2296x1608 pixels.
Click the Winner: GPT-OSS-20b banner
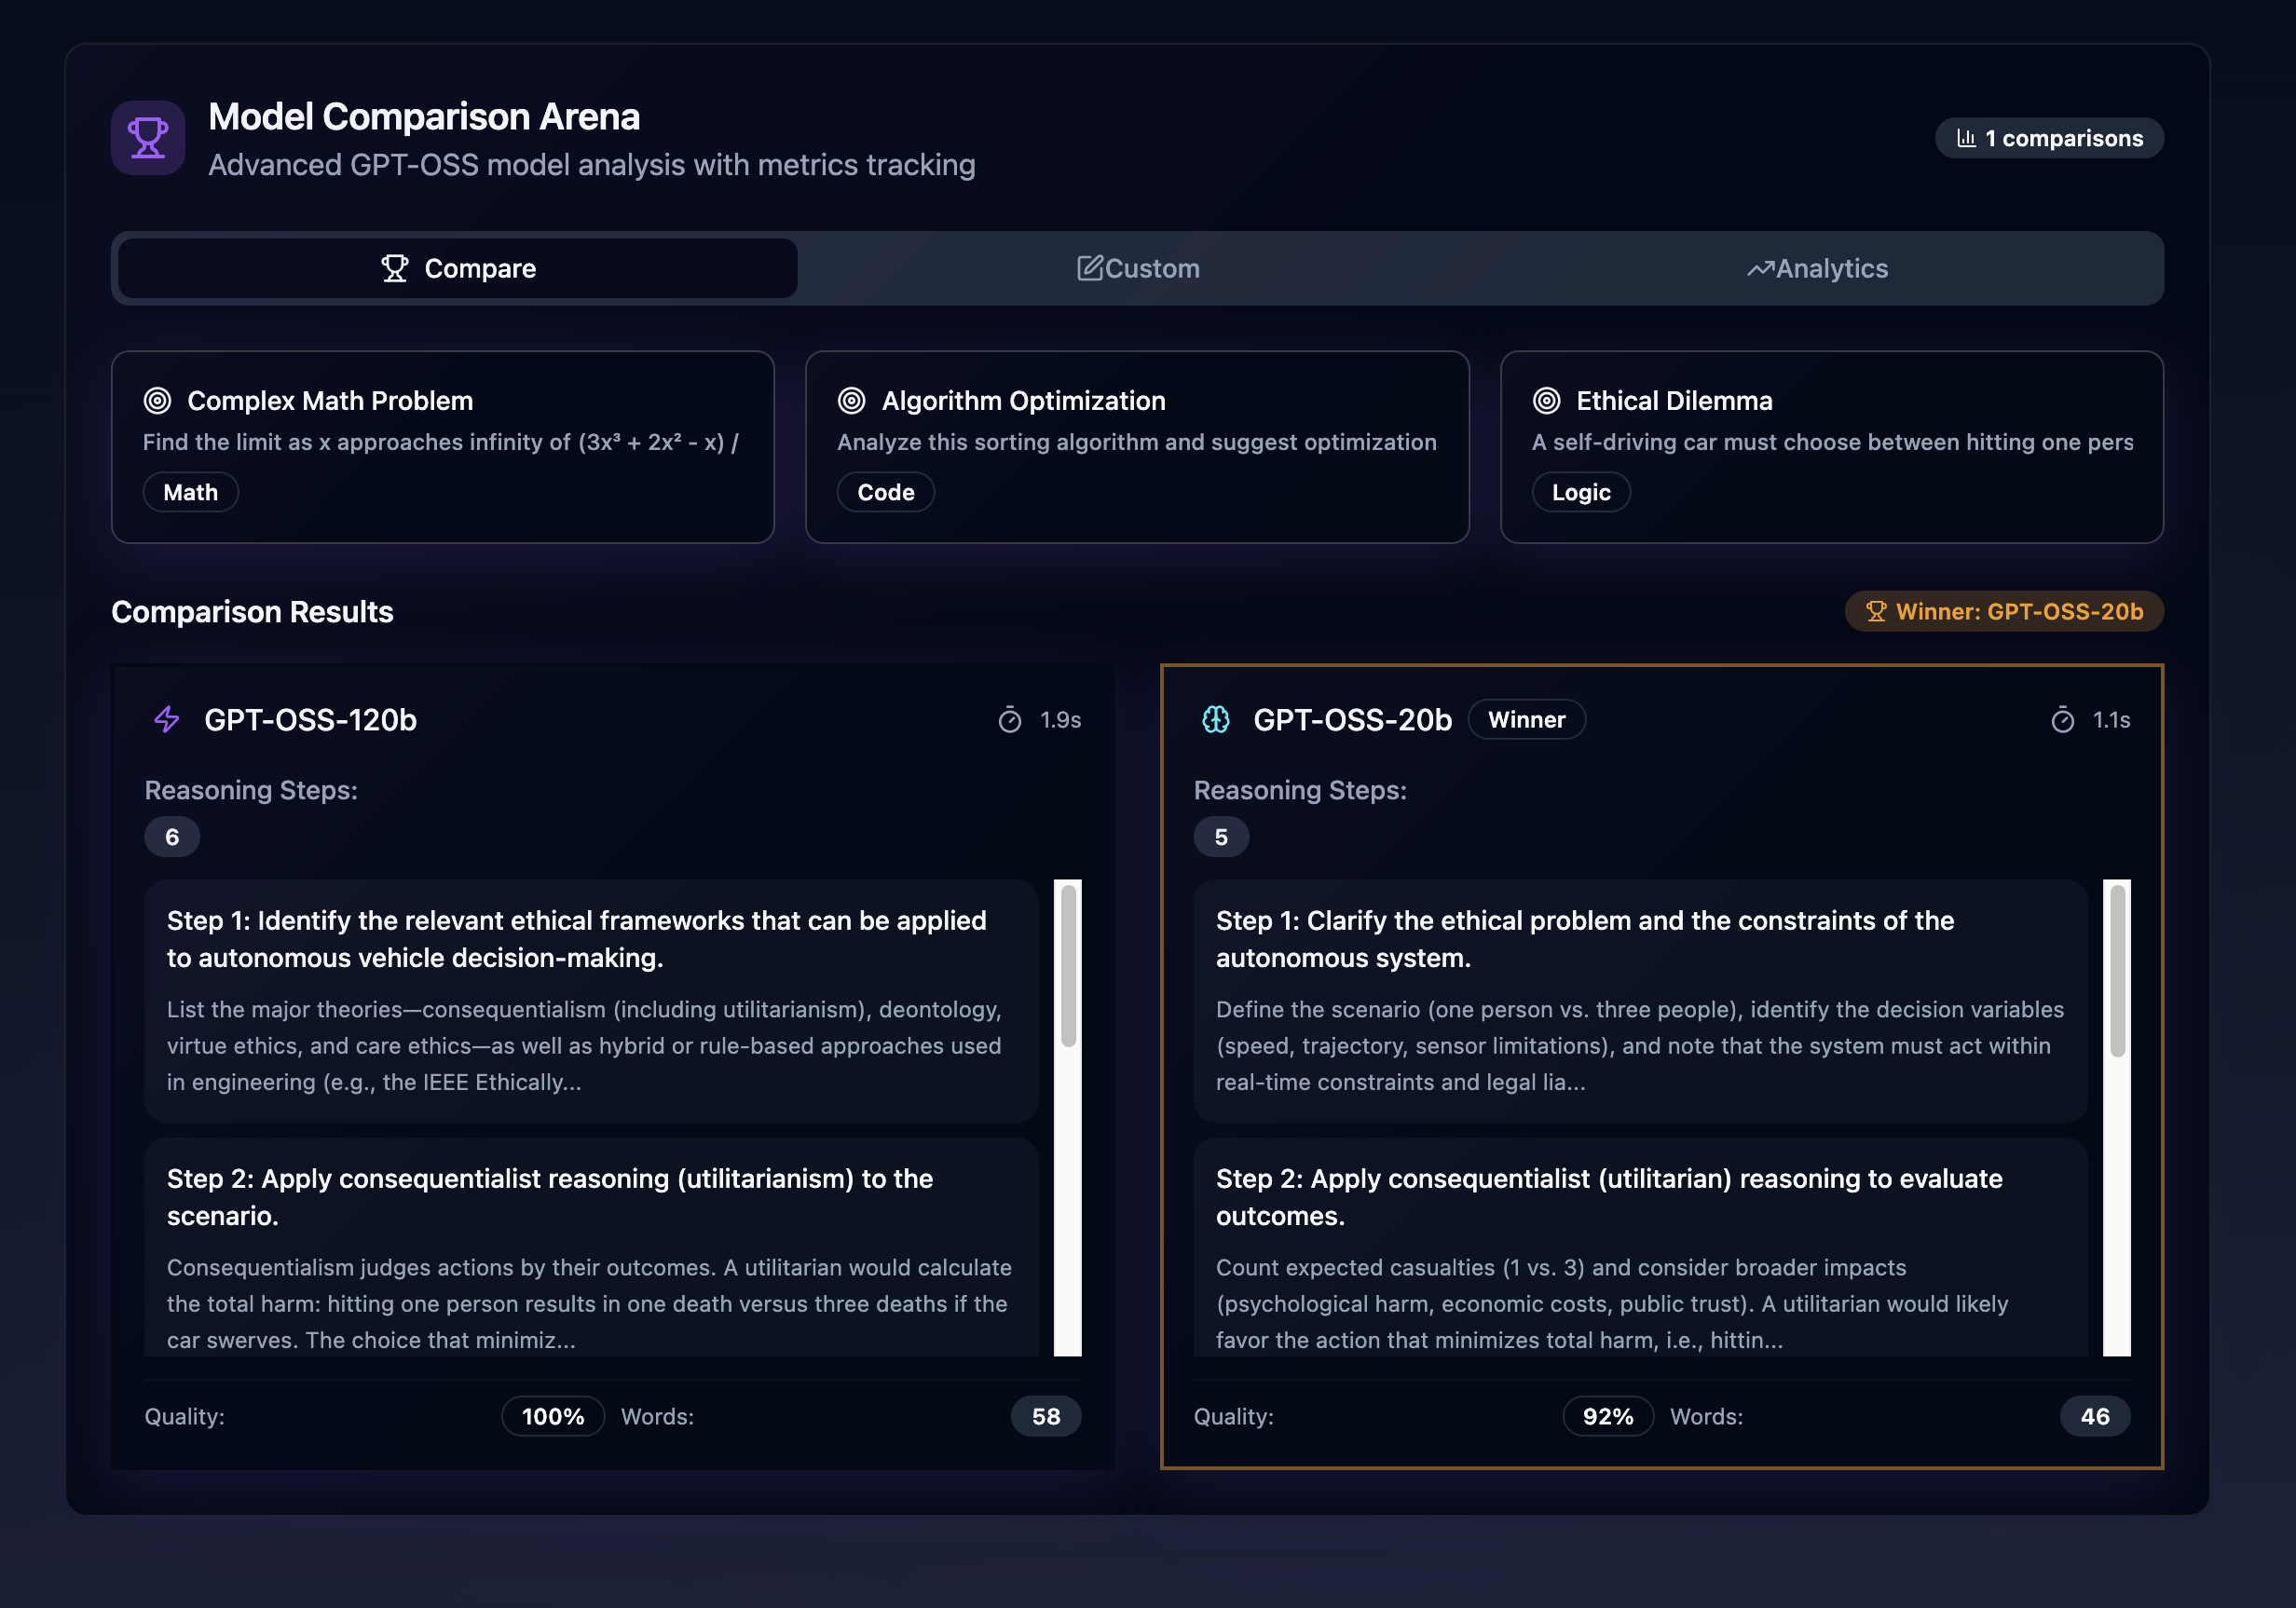click(x=2004, y=611)
